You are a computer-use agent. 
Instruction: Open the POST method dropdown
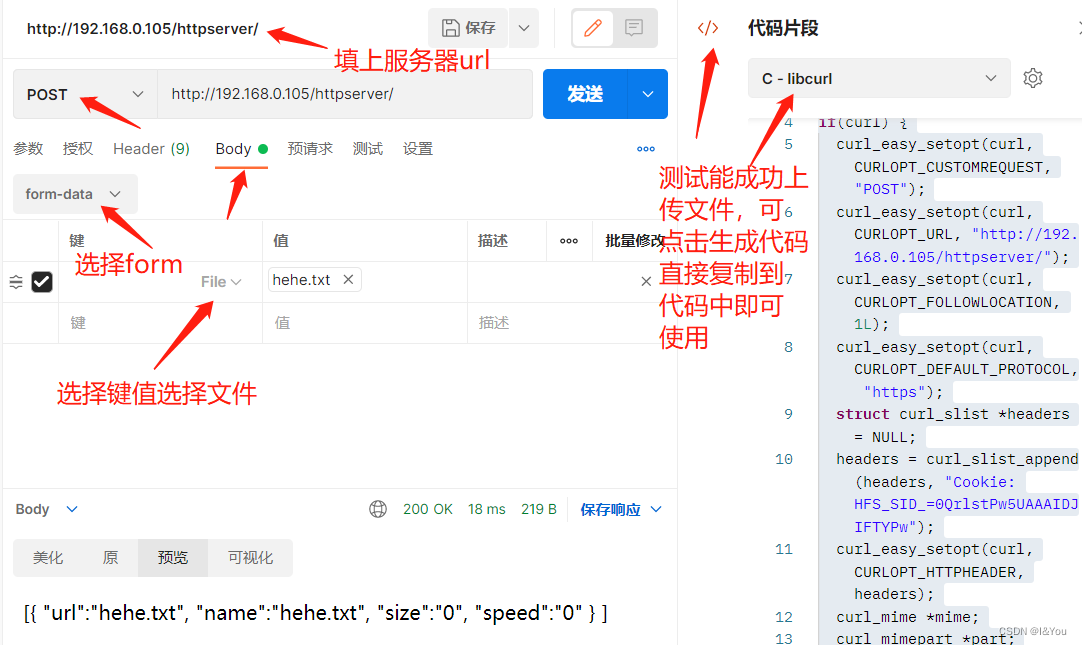[x=85, y=95]
